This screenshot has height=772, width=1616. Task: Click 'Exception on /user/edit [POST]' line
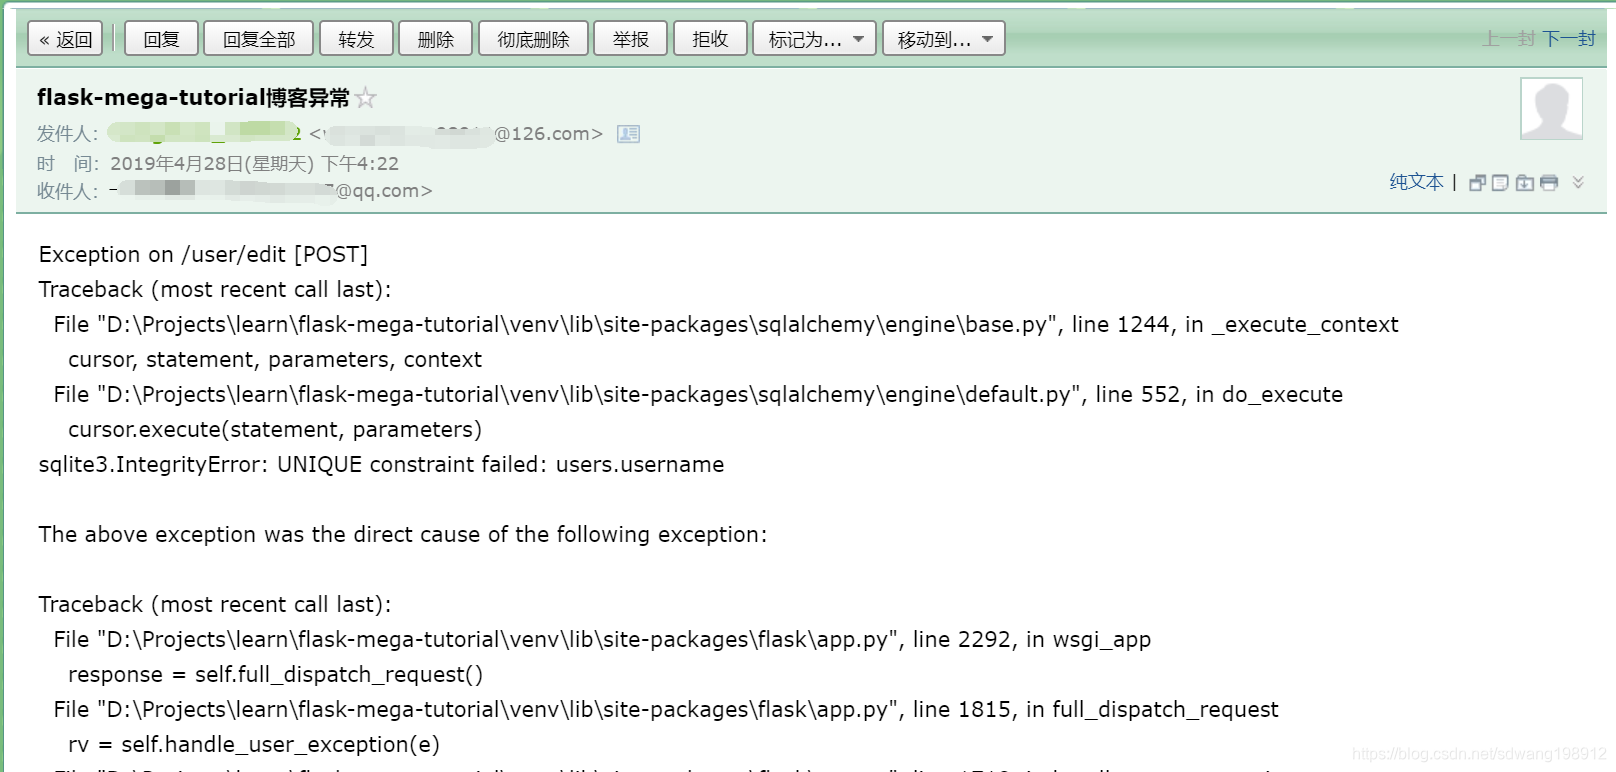point(203,255)
